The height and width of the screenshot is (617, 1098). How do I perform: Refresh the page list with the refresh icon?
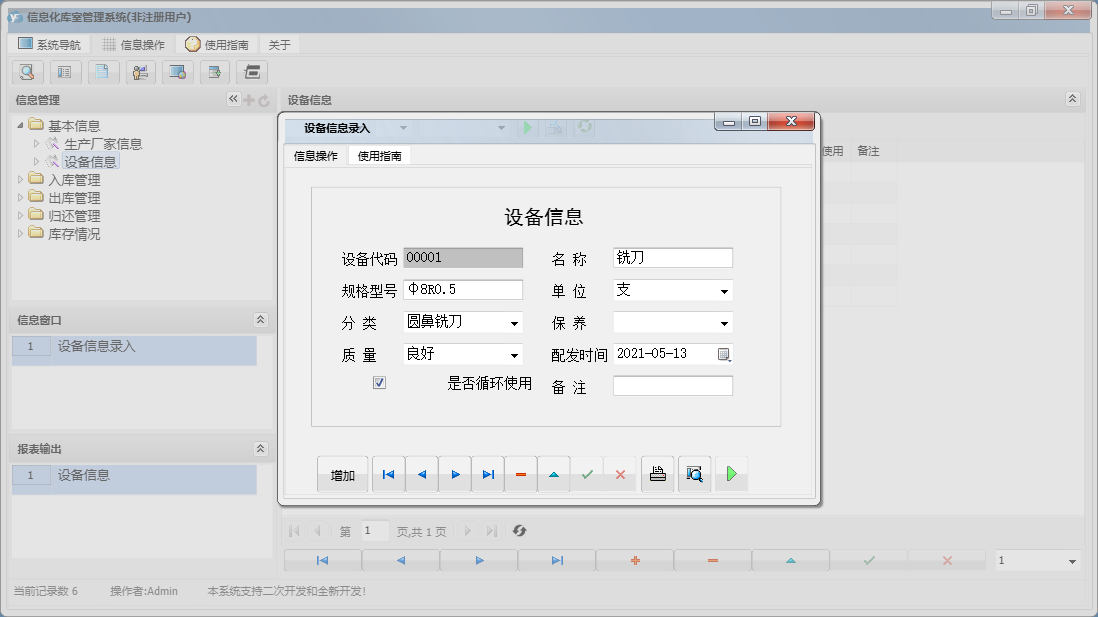click(x=519, y=531)
